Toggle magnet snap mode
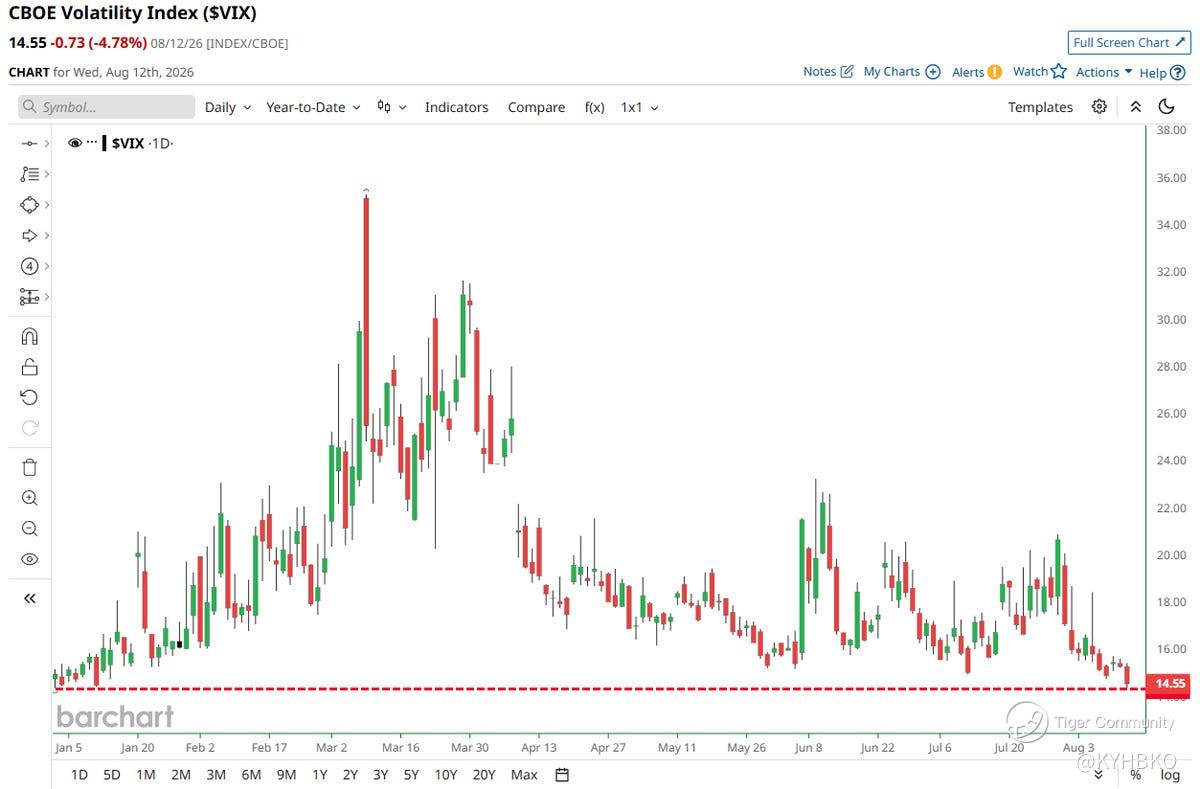The image size is (1200, 789). pyautogui.click(x=29, y=336)
